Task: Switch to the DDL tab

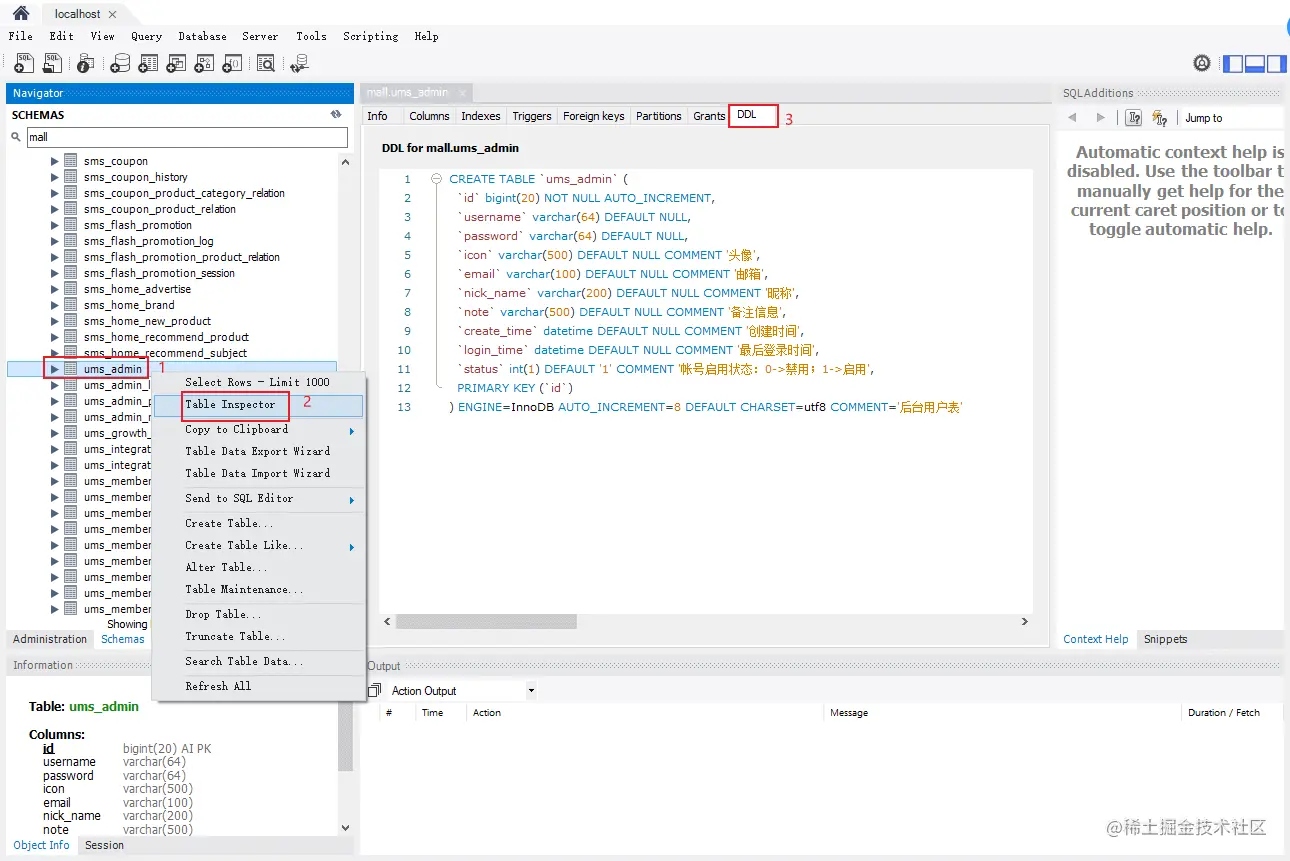Action: pyautogui.click(x=753, y=115)
